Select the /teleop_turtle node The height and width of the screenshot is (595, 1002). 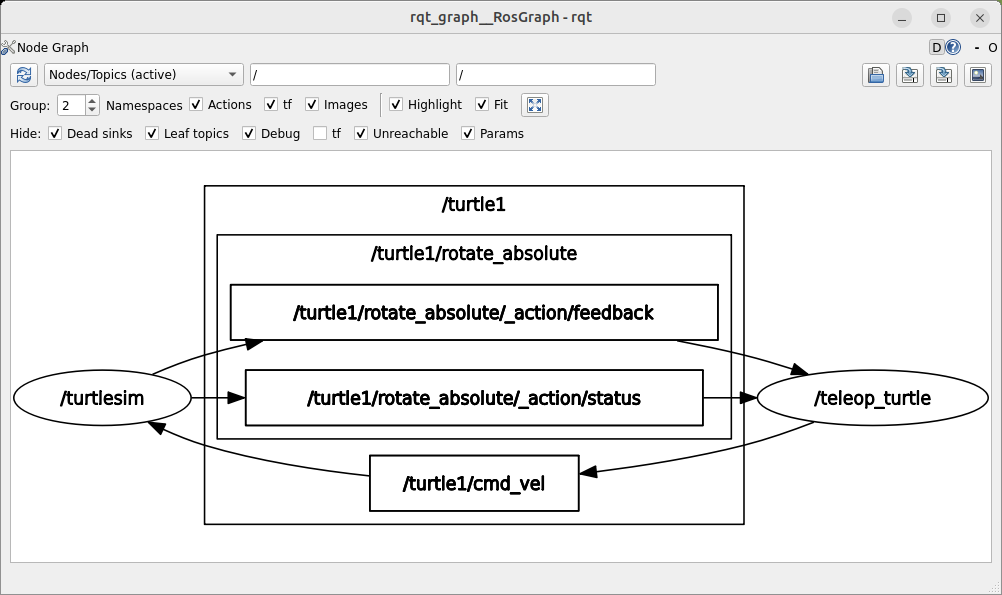click(x=872, y=398)
